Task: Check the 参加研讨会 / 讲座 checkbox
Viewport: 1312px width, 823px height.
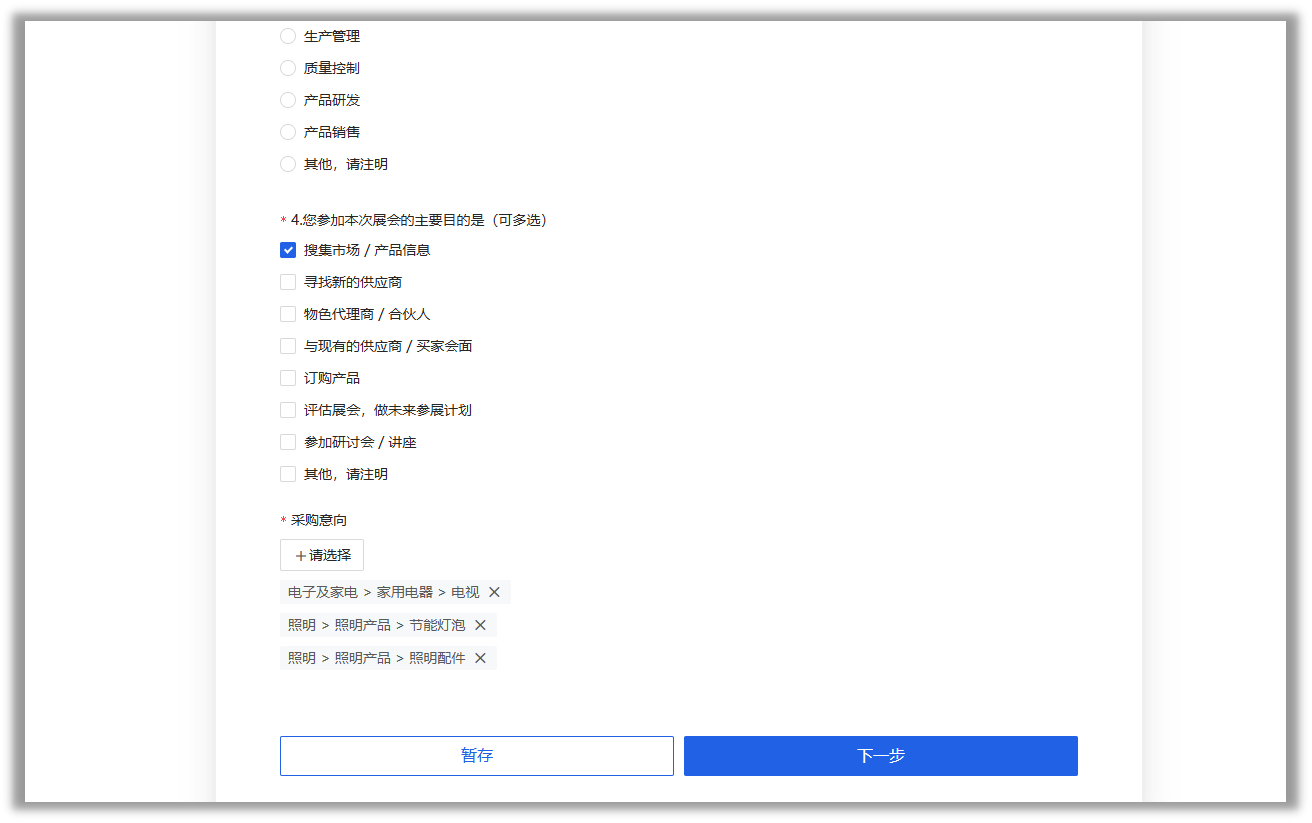Action: (x=288, y=442)
